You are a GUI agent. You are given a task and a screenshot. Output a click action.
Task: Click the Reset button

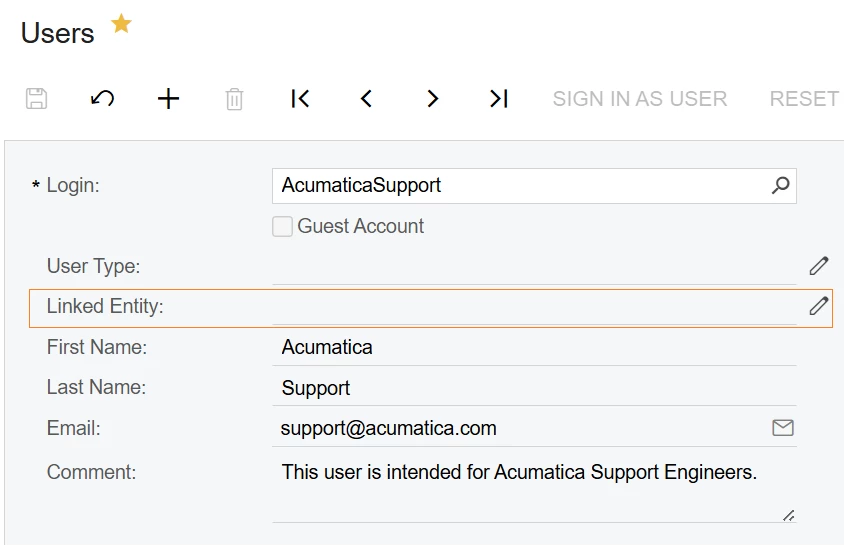click(804, 99)
